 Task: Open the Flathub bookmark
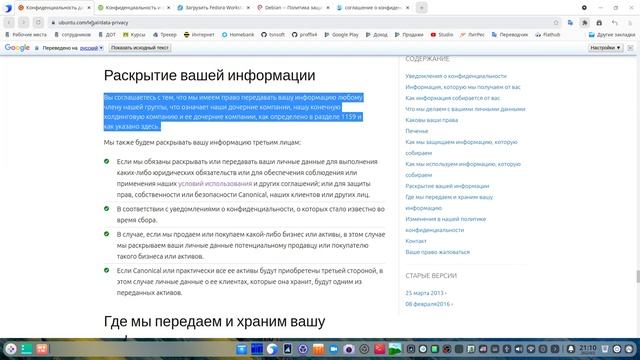[x=548, y=35]
